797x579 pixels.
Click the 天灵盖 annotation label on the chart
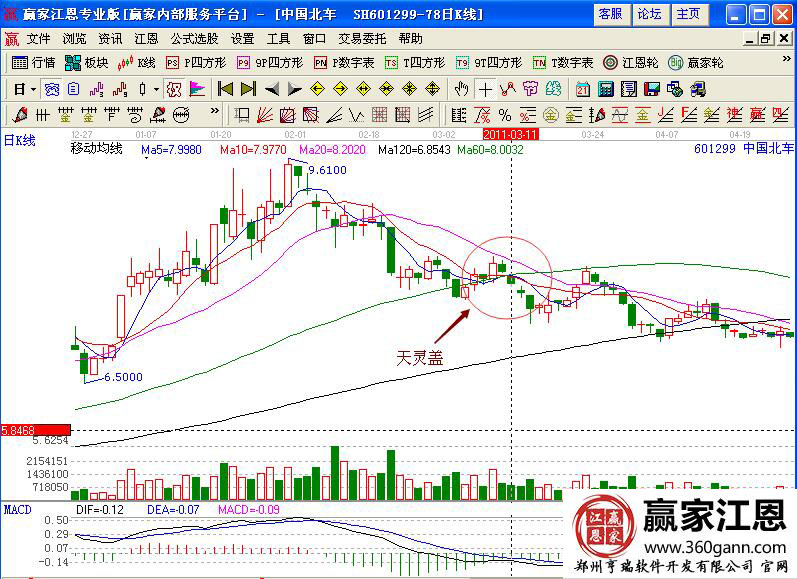420,356
